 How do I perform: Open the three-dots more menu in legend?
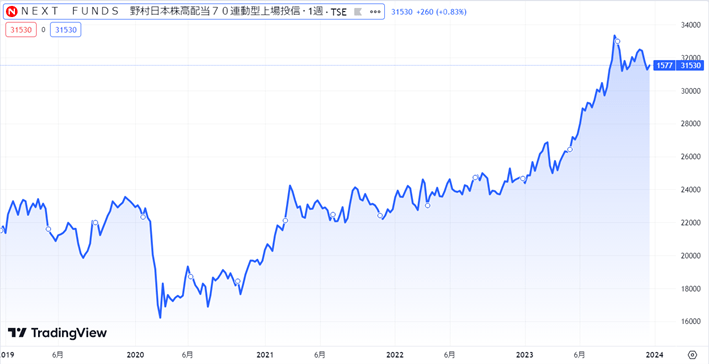point(375,12)
